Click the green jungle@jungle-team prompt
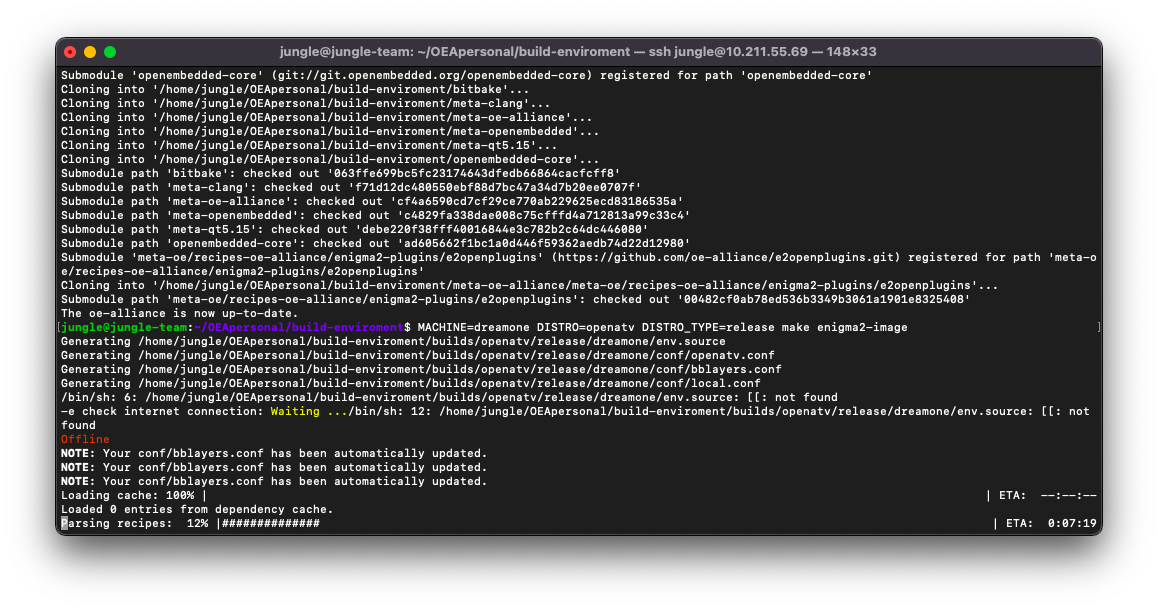The width and height of the screenshot is (1158, 609). (x=124, y=327)
